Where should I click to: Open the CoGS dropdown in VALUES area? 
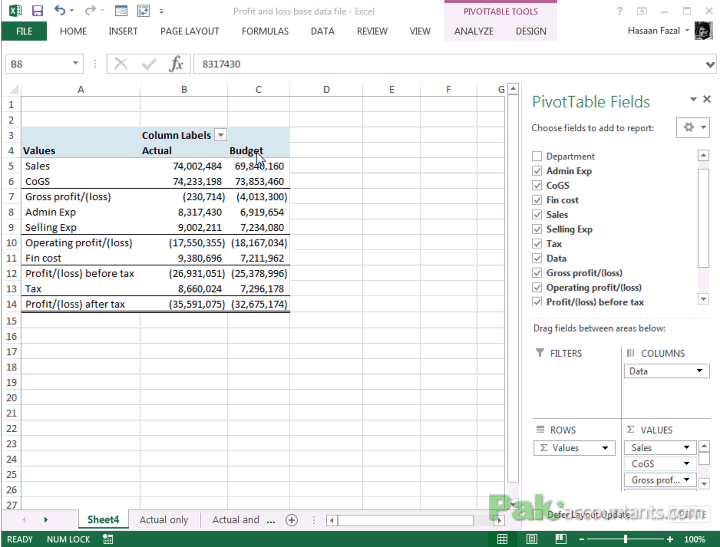686,463
